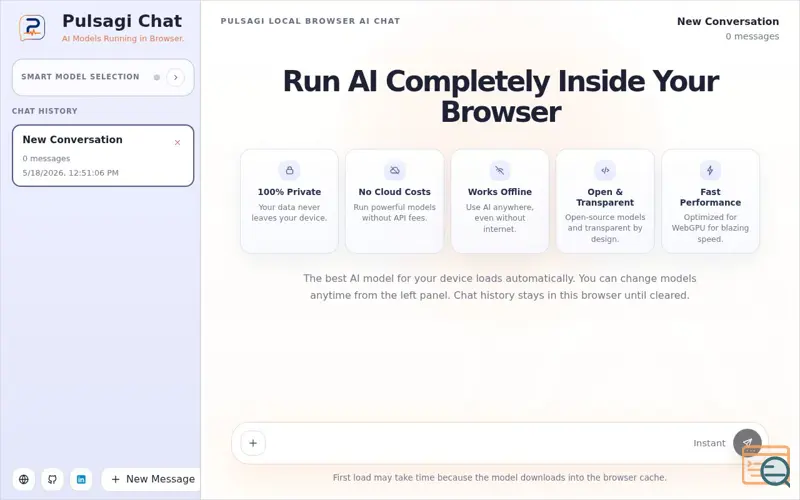Open the Instant mode selector
Screen dimensions: 800x500
pos(709,443)
